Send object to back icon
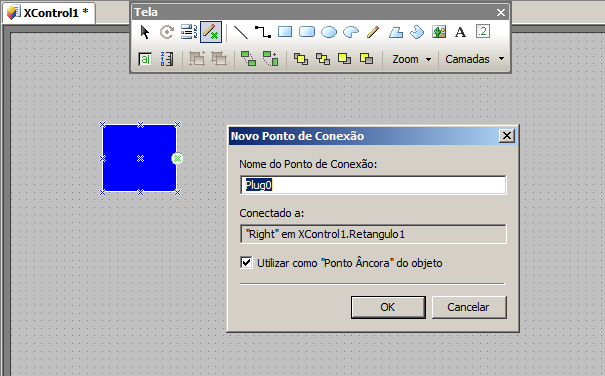 pyautogui.click(x=323, y=59)
